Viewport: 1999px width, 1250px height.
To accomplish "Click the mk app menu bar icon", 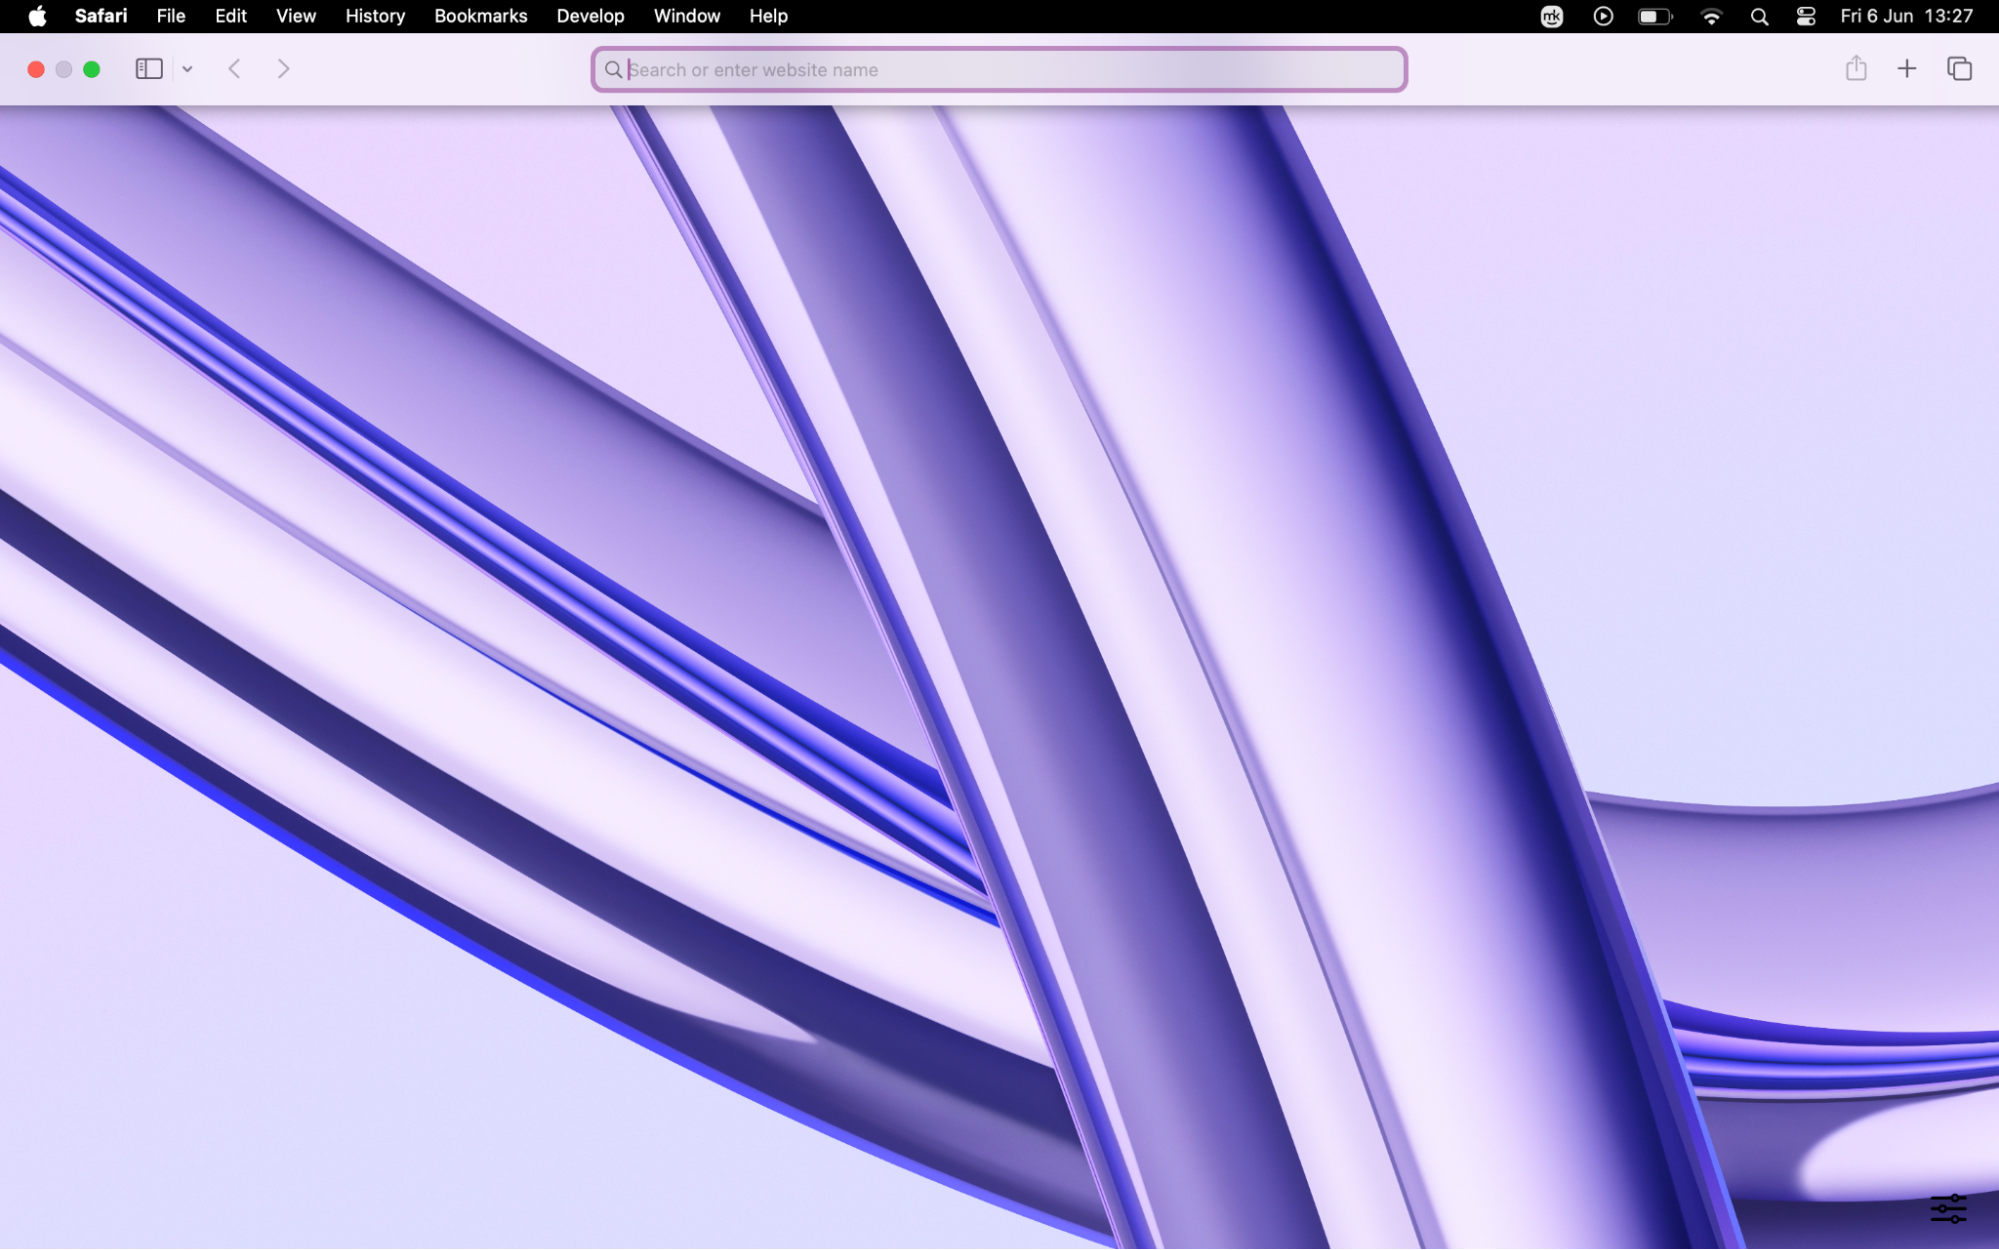I will pos(1551,16).
